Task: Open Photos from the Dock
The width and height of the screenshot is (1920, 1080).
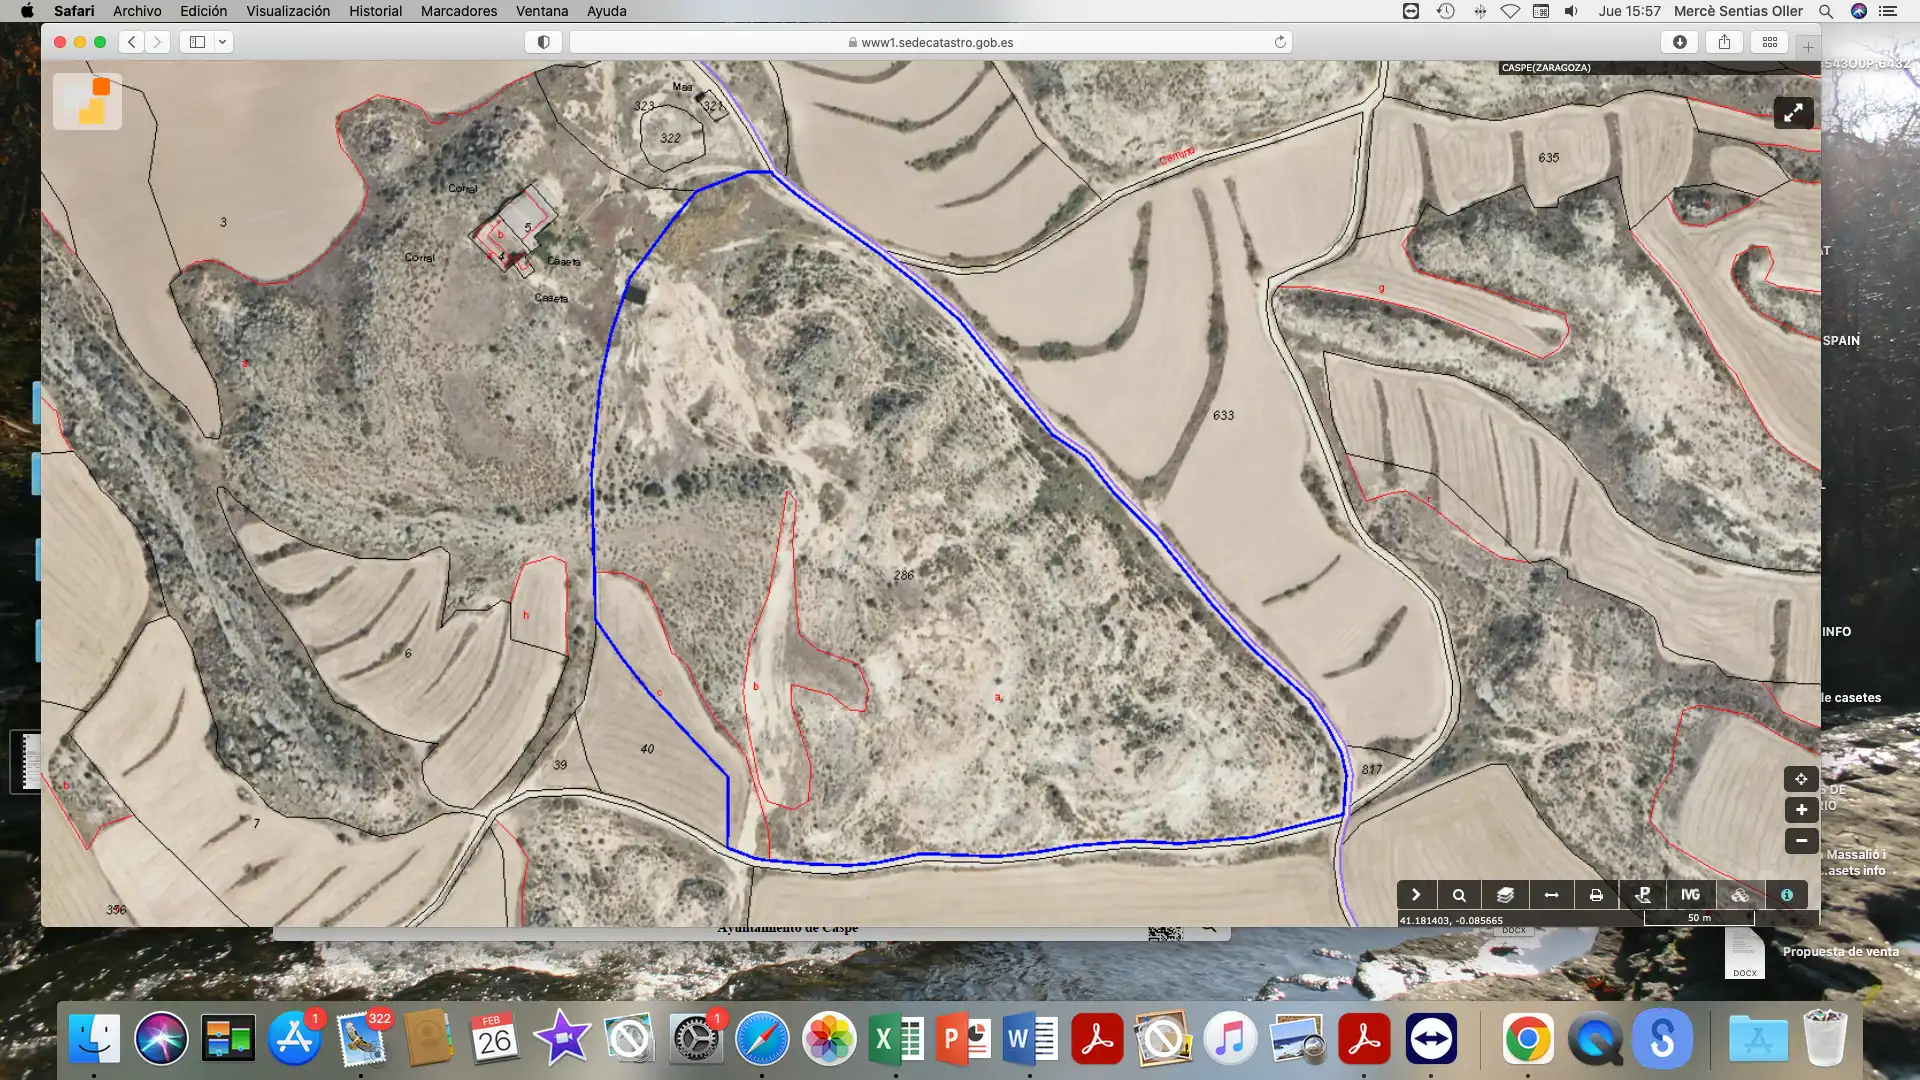Action: pyautogui.click(x=829, y=1039)
